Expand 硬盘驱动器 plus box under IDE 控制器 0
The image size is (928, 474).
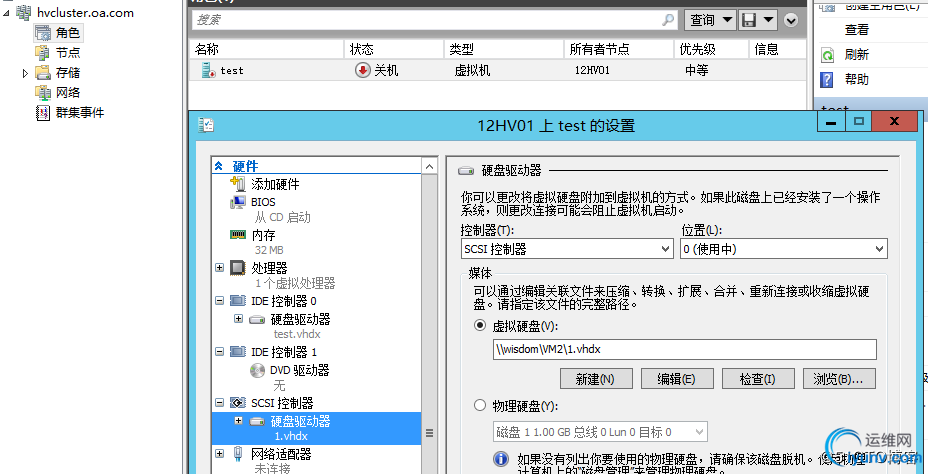click(239, 319)
